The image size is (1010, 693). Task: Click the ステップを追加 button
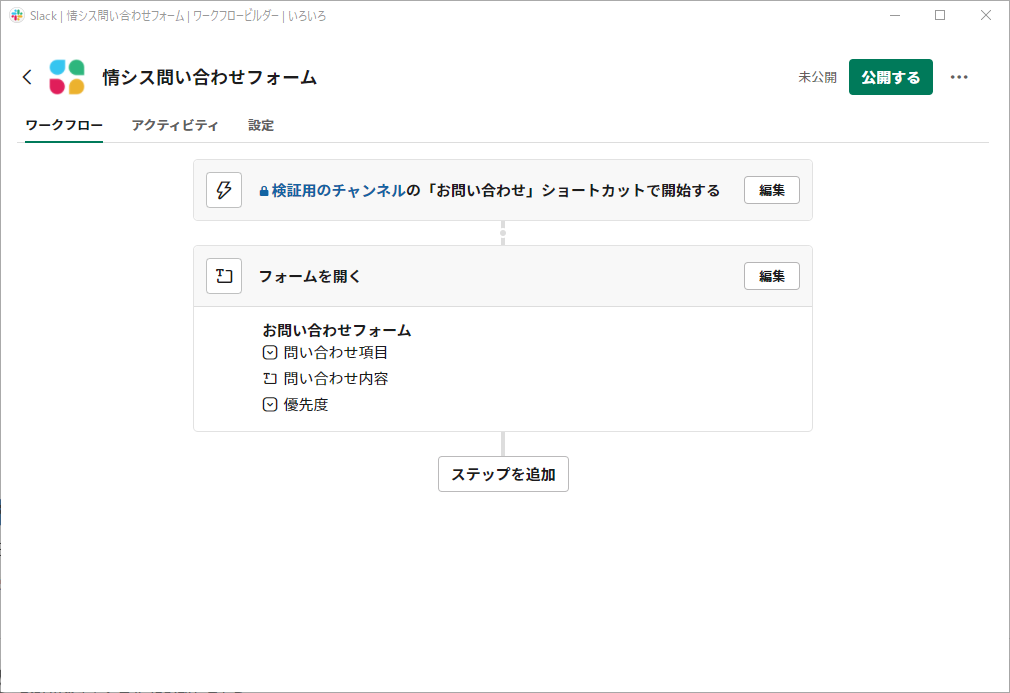tap(503, 474)
